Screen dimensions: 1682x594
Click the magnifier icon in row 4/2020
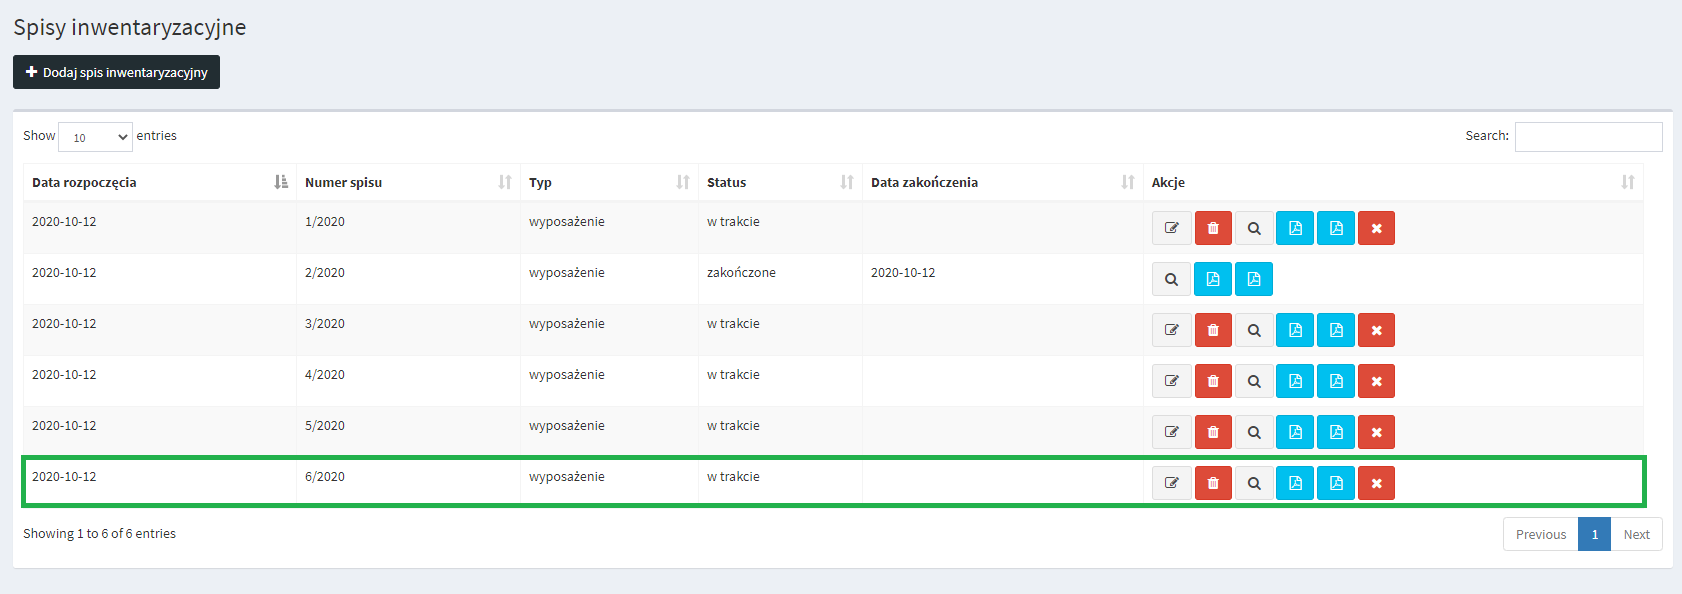tap(1254, 381)
